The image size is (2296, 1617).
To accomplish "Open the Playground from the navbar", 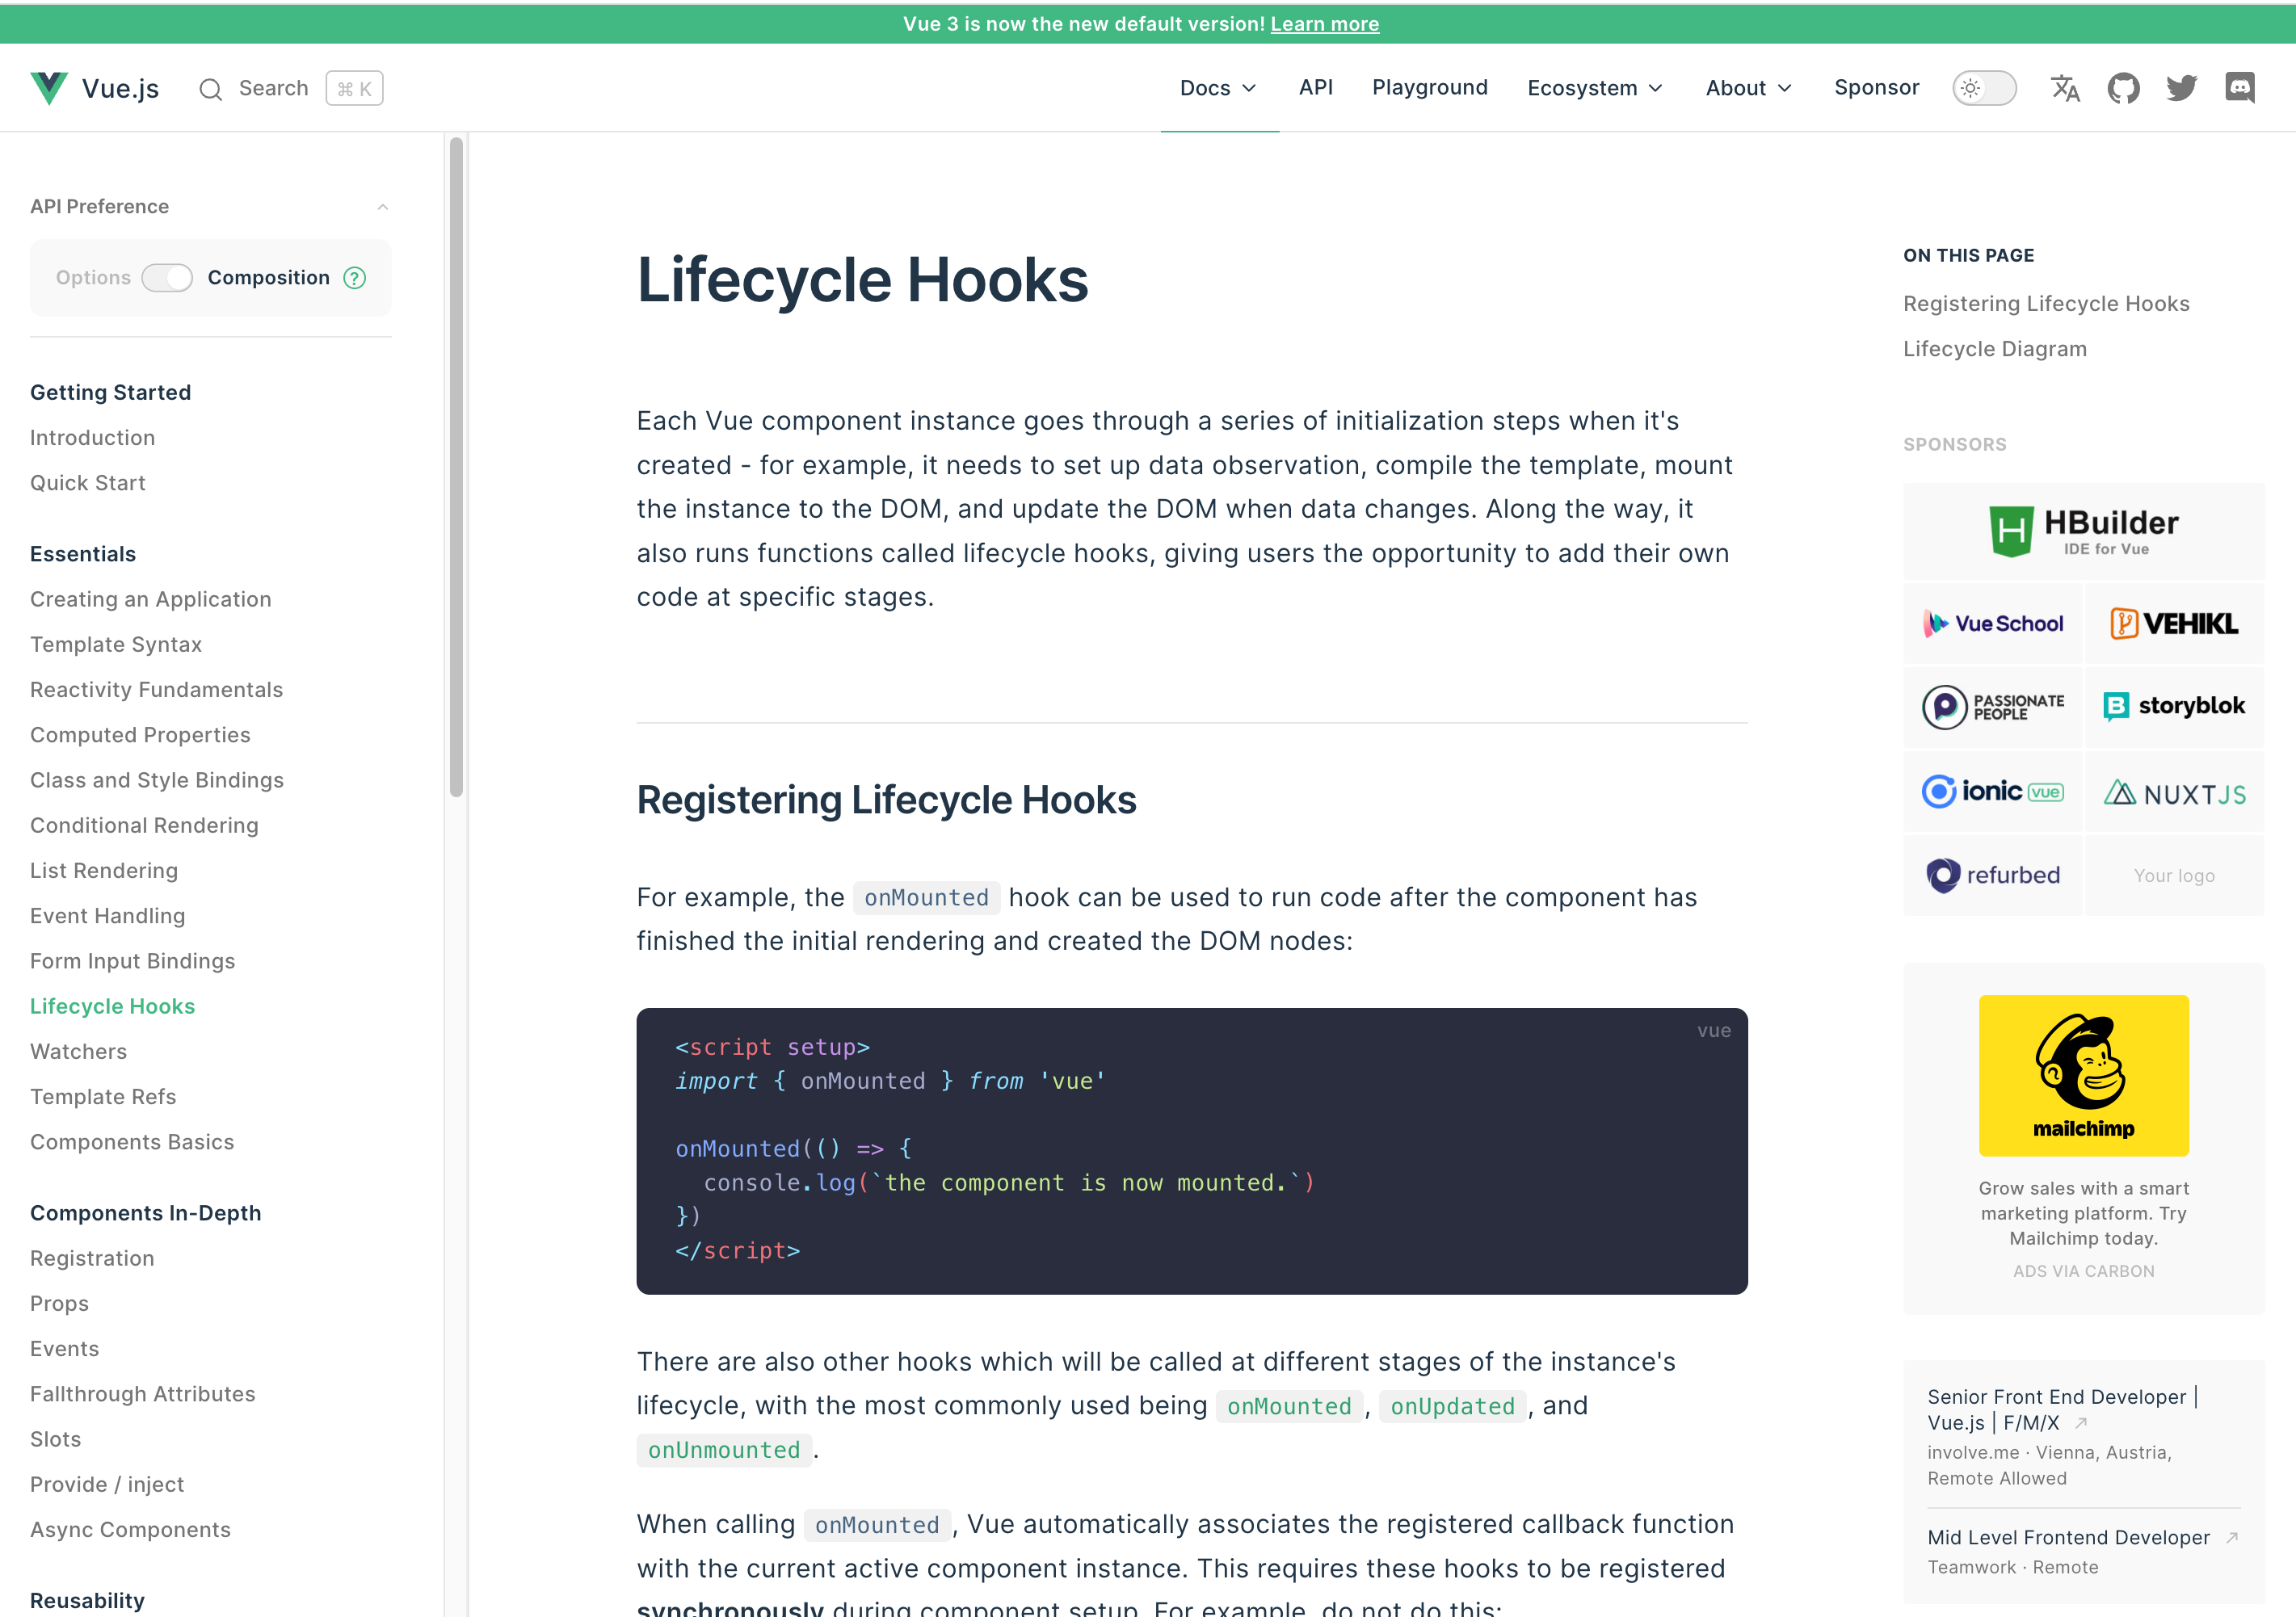I will click(1429, 88).
